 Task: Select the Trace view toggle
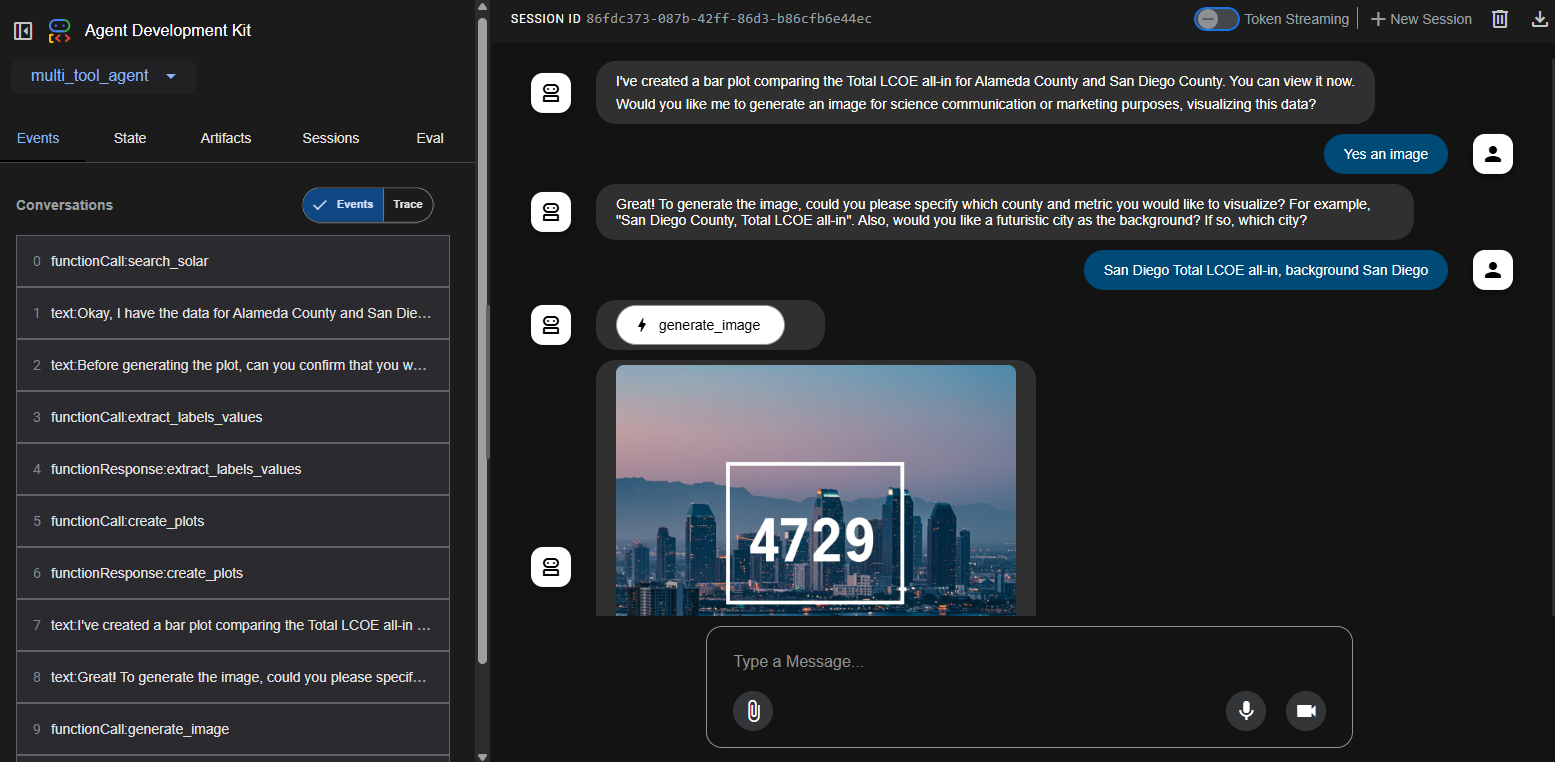tap(408, 205)
